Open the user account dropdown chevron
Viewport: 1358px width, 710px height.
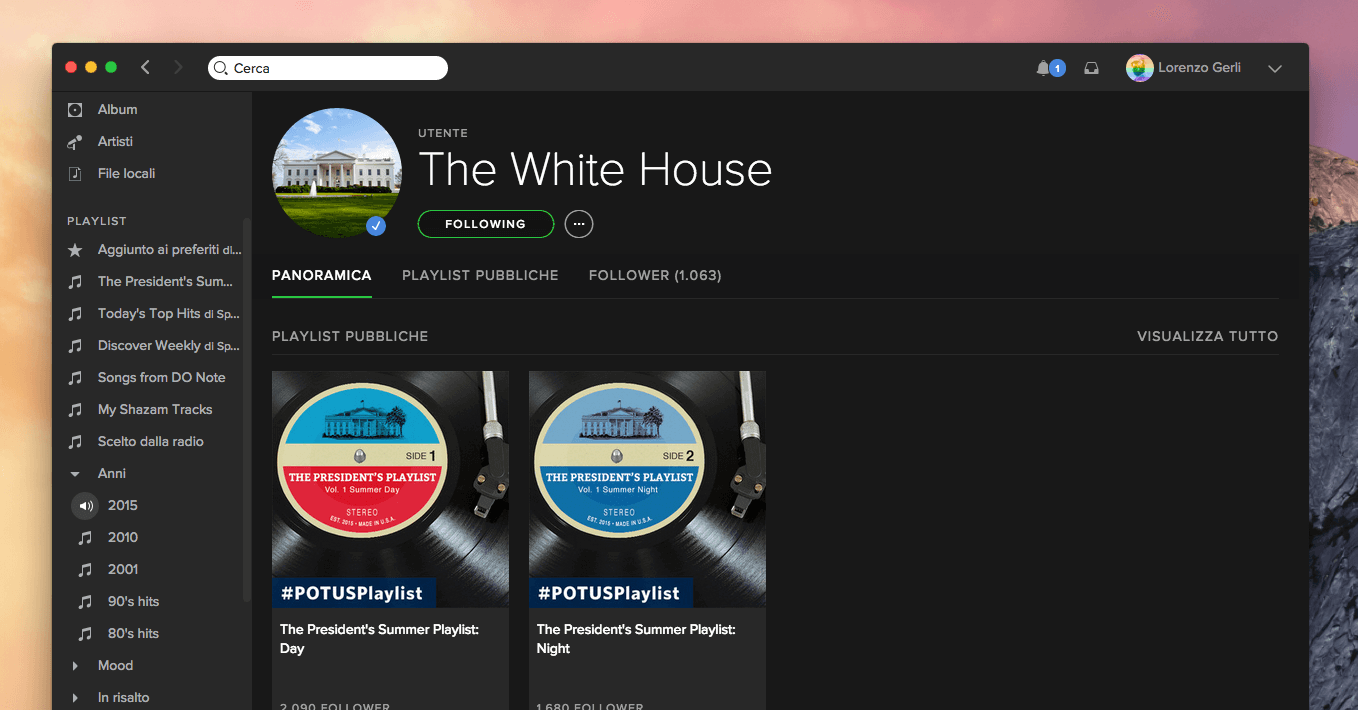(x=1274, y=69)
